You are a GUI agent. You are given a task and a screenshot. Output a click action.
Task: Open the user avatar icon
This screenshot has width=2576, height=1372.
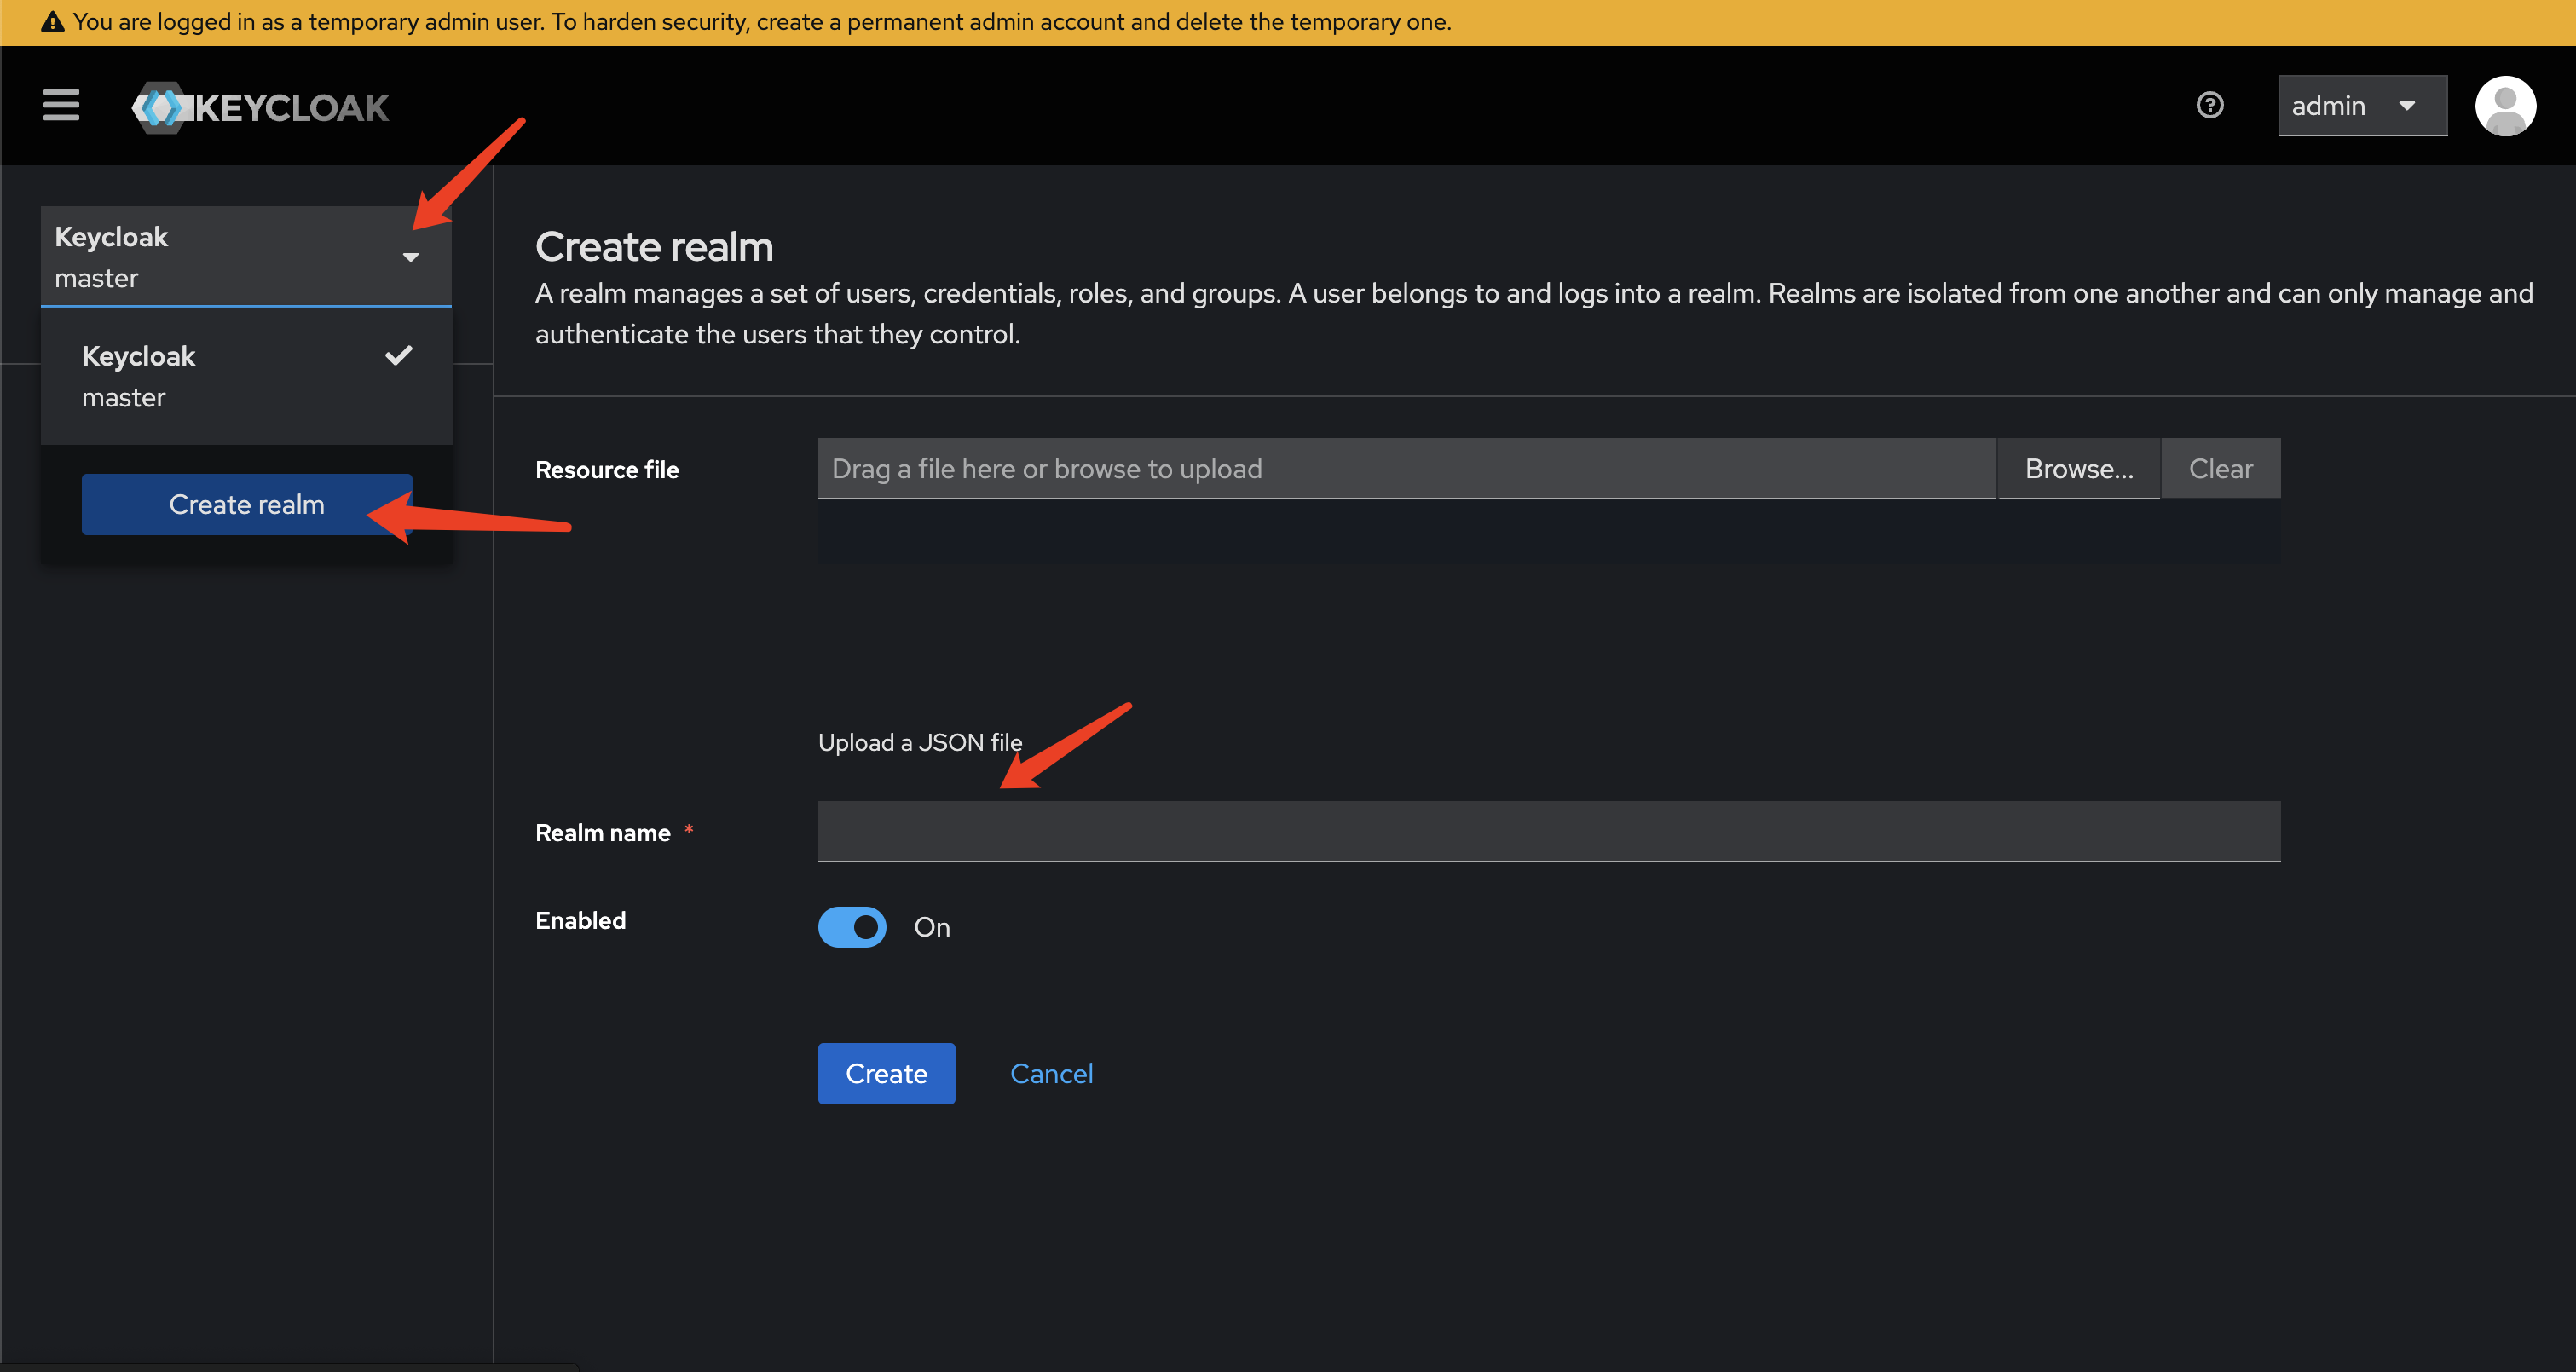[x=2505, y=106]
